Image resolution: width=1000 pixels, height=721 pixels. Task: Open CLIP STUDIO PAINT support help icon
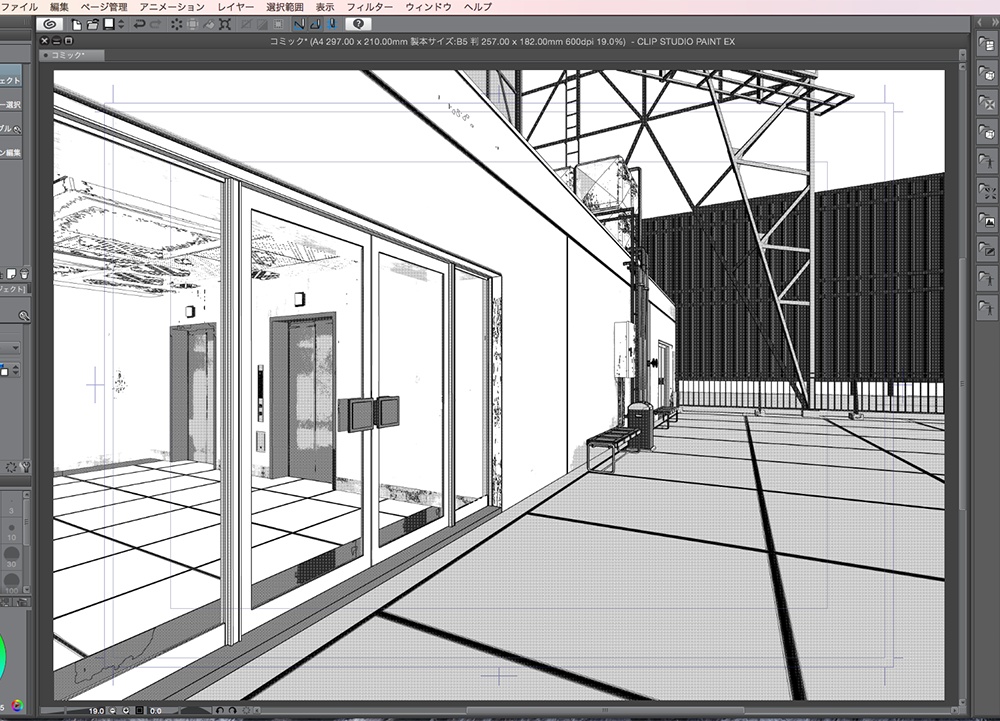tap(358, 24)
